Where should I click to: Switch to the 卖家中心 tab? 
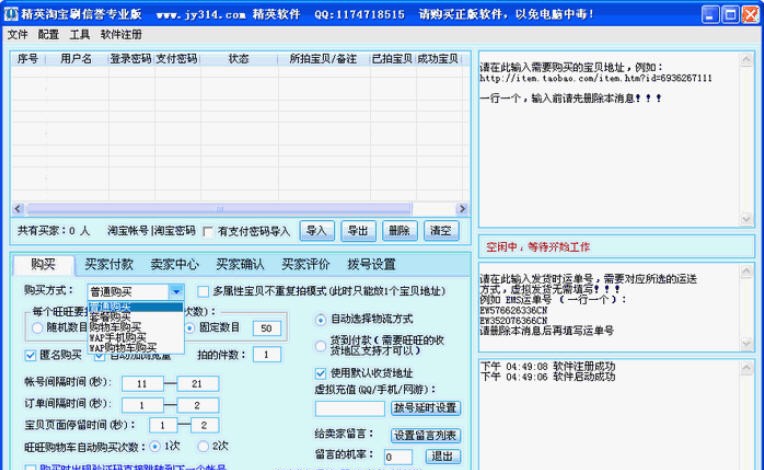point(174,264)
